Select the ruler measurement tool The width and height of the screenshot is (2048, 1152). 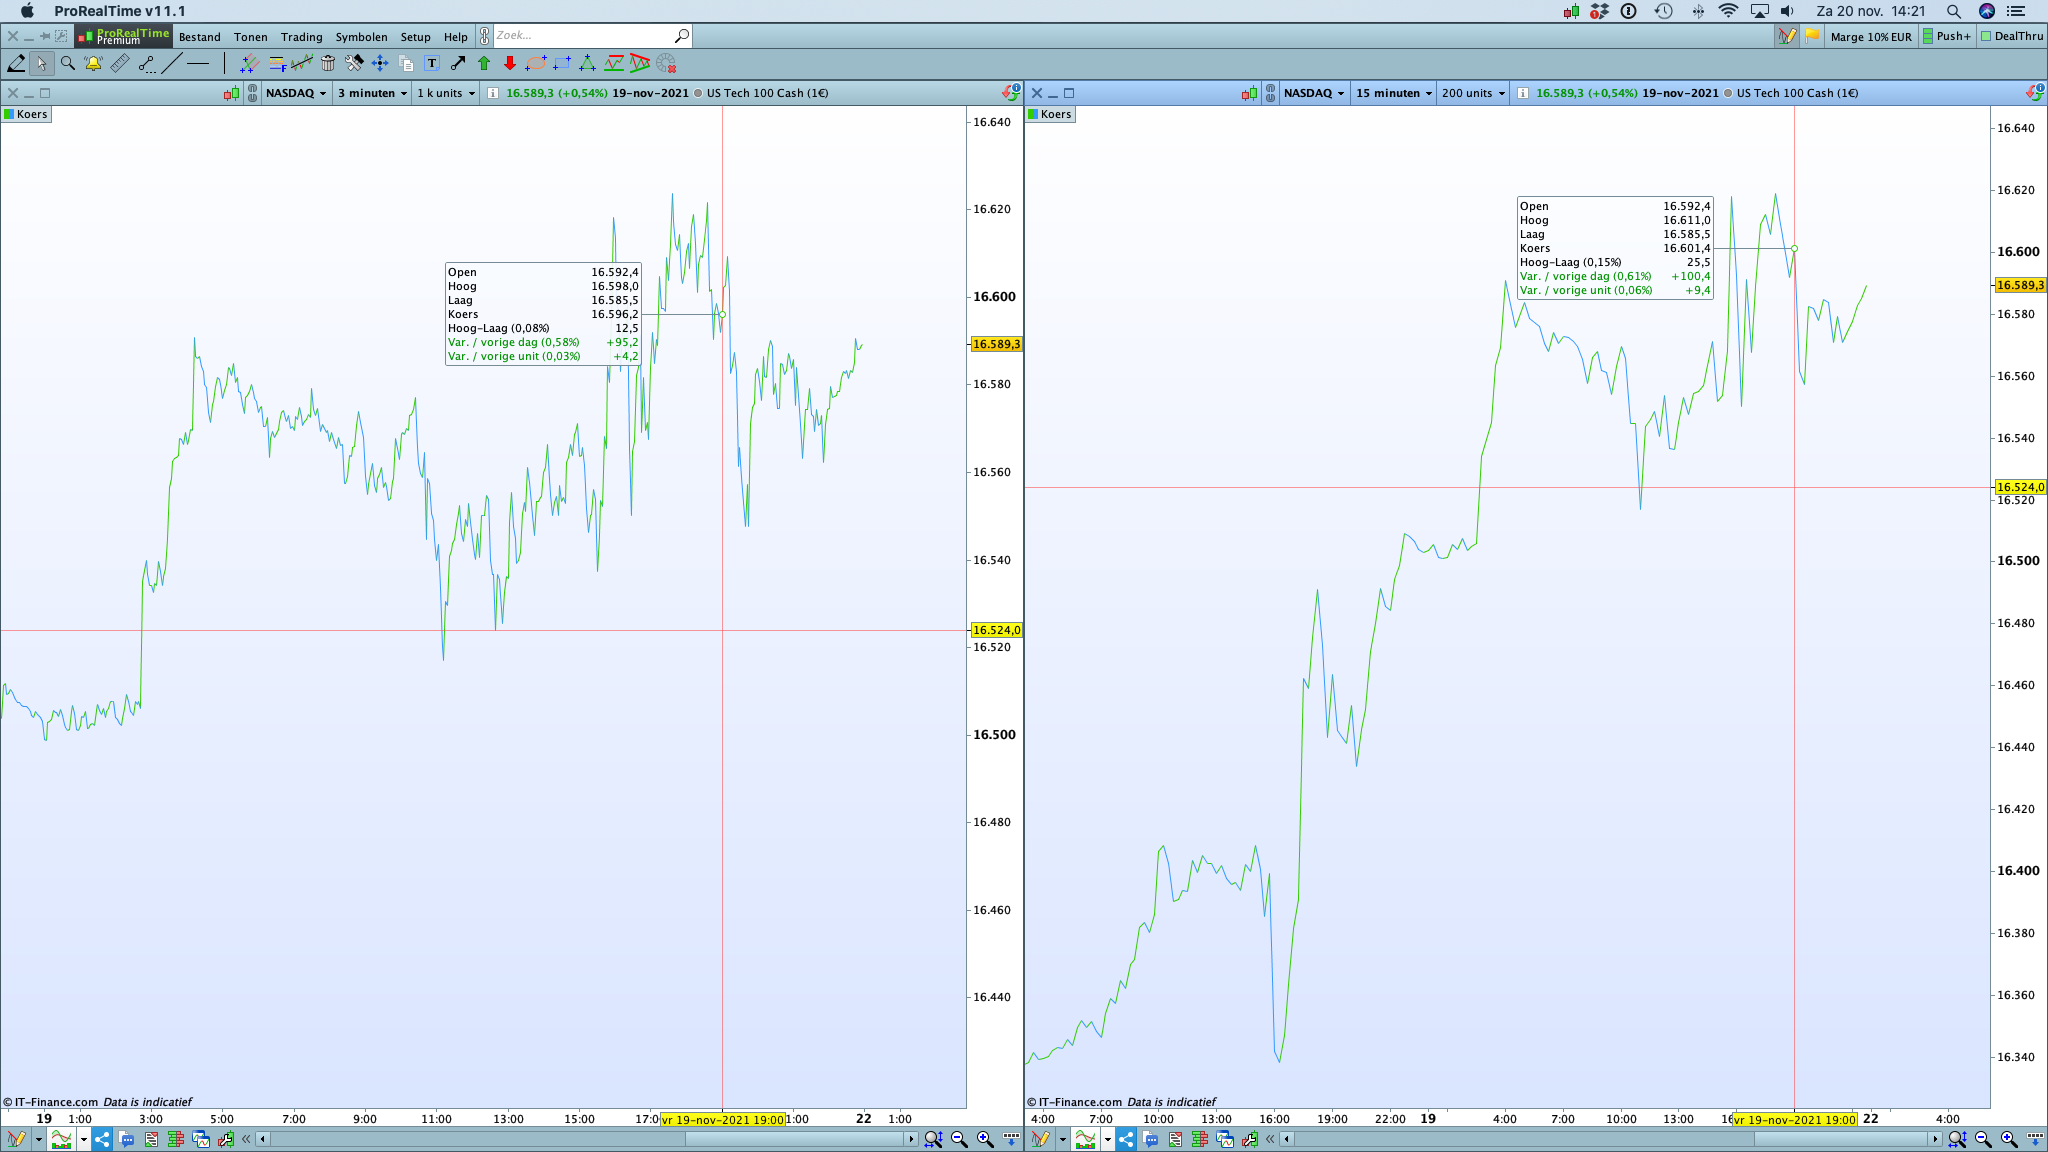tap(120, 64)
